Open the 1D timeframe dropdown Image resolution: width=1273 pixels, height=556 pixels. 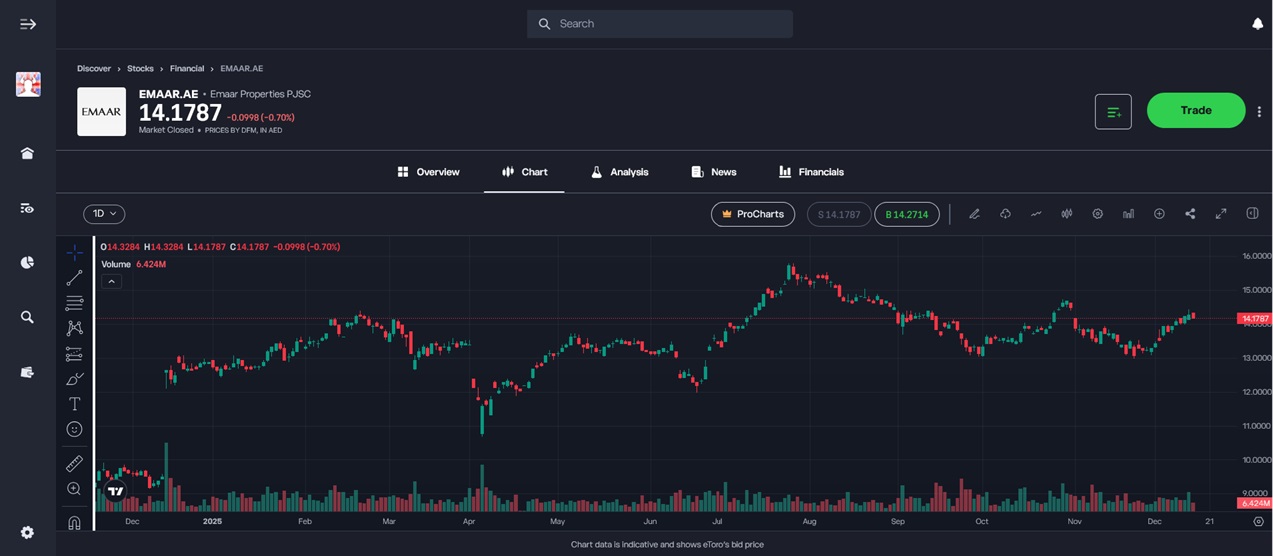[104, 214]
